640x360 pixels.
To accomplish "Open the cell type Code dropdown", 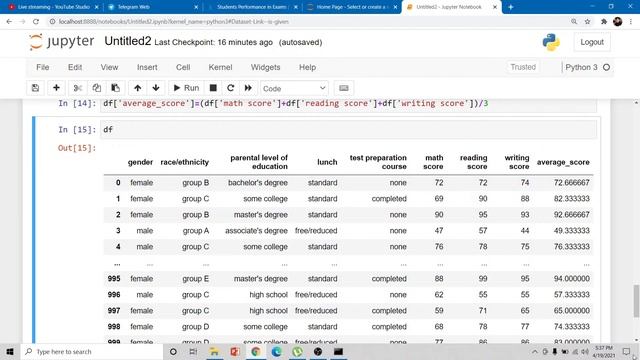I will (x=294, y=88).
